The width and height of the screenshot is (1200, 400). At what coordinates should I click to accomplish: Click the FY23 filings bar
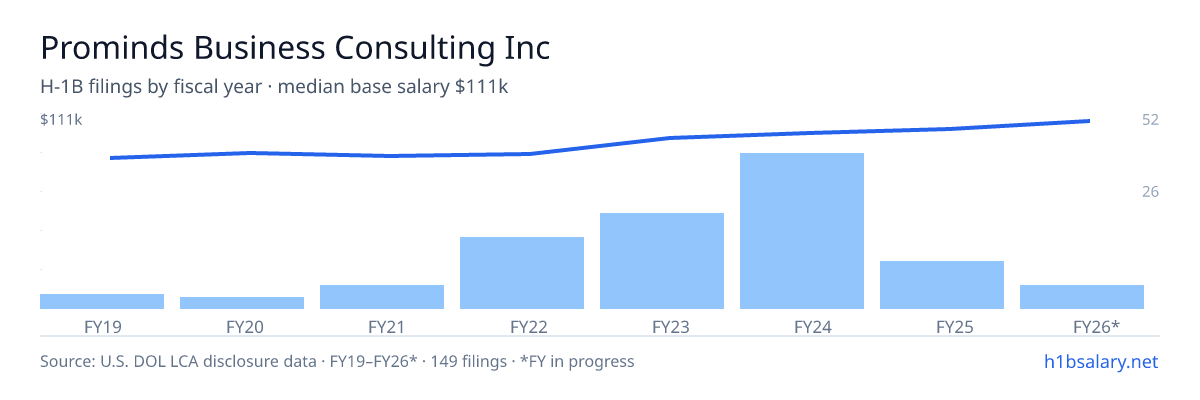tap(662, 261)
